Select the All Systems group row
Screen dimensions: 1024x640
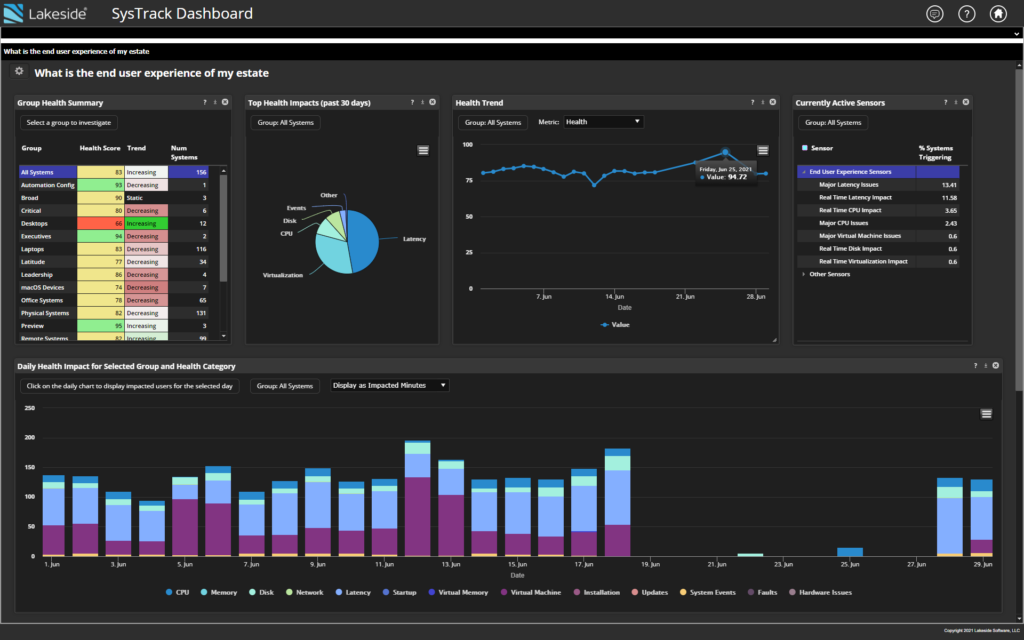point(114,172)
